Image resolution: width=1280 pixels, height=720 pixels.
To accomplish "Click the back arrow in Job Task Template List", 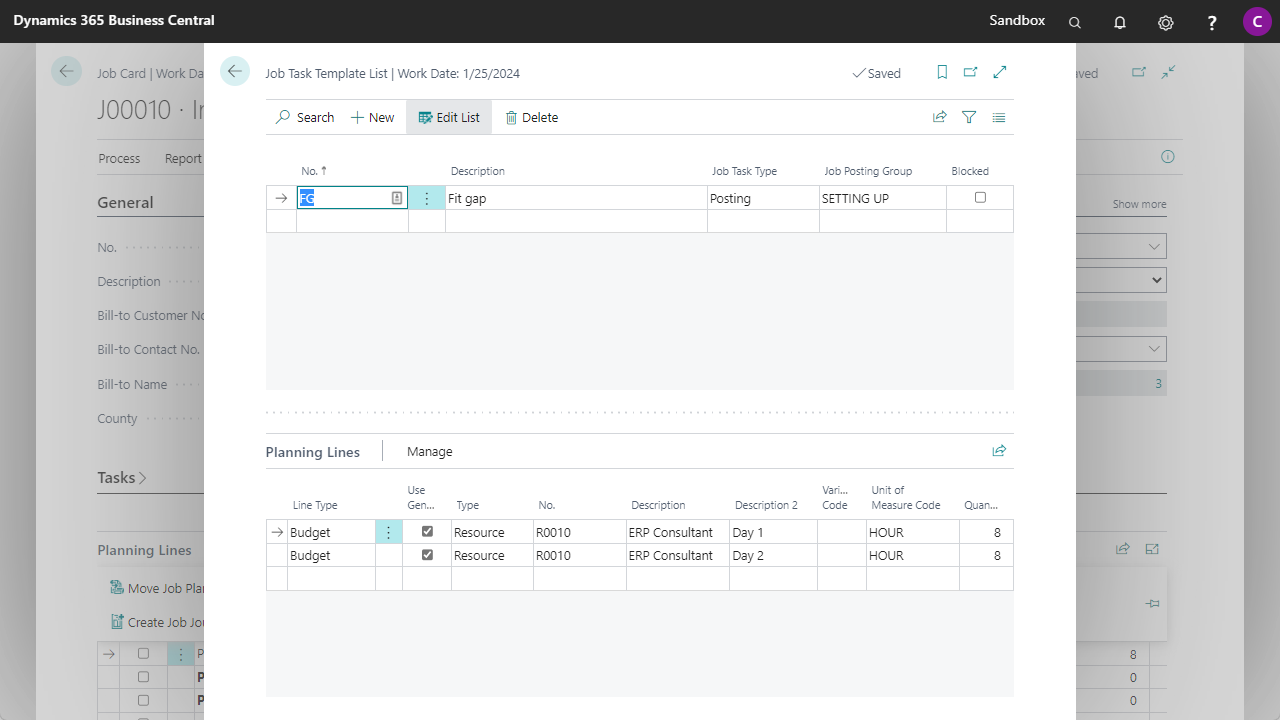I will (235, 72).
